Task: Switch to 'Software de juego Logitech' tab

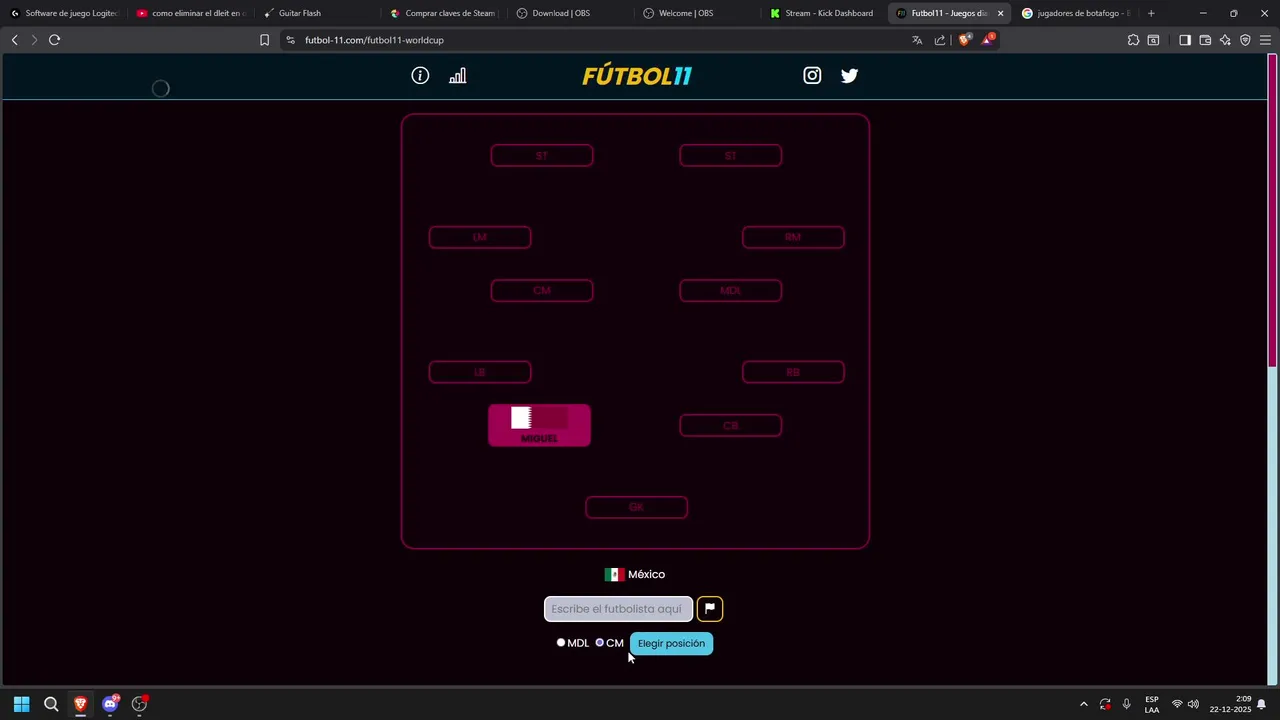Action: [64, 13]
